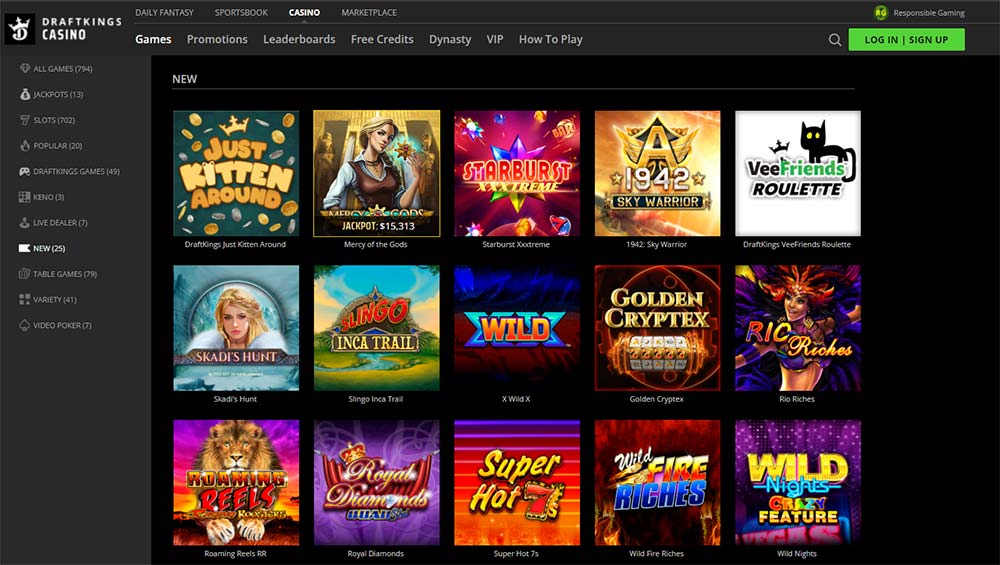Go to Leaderboards

coord(299,40)
